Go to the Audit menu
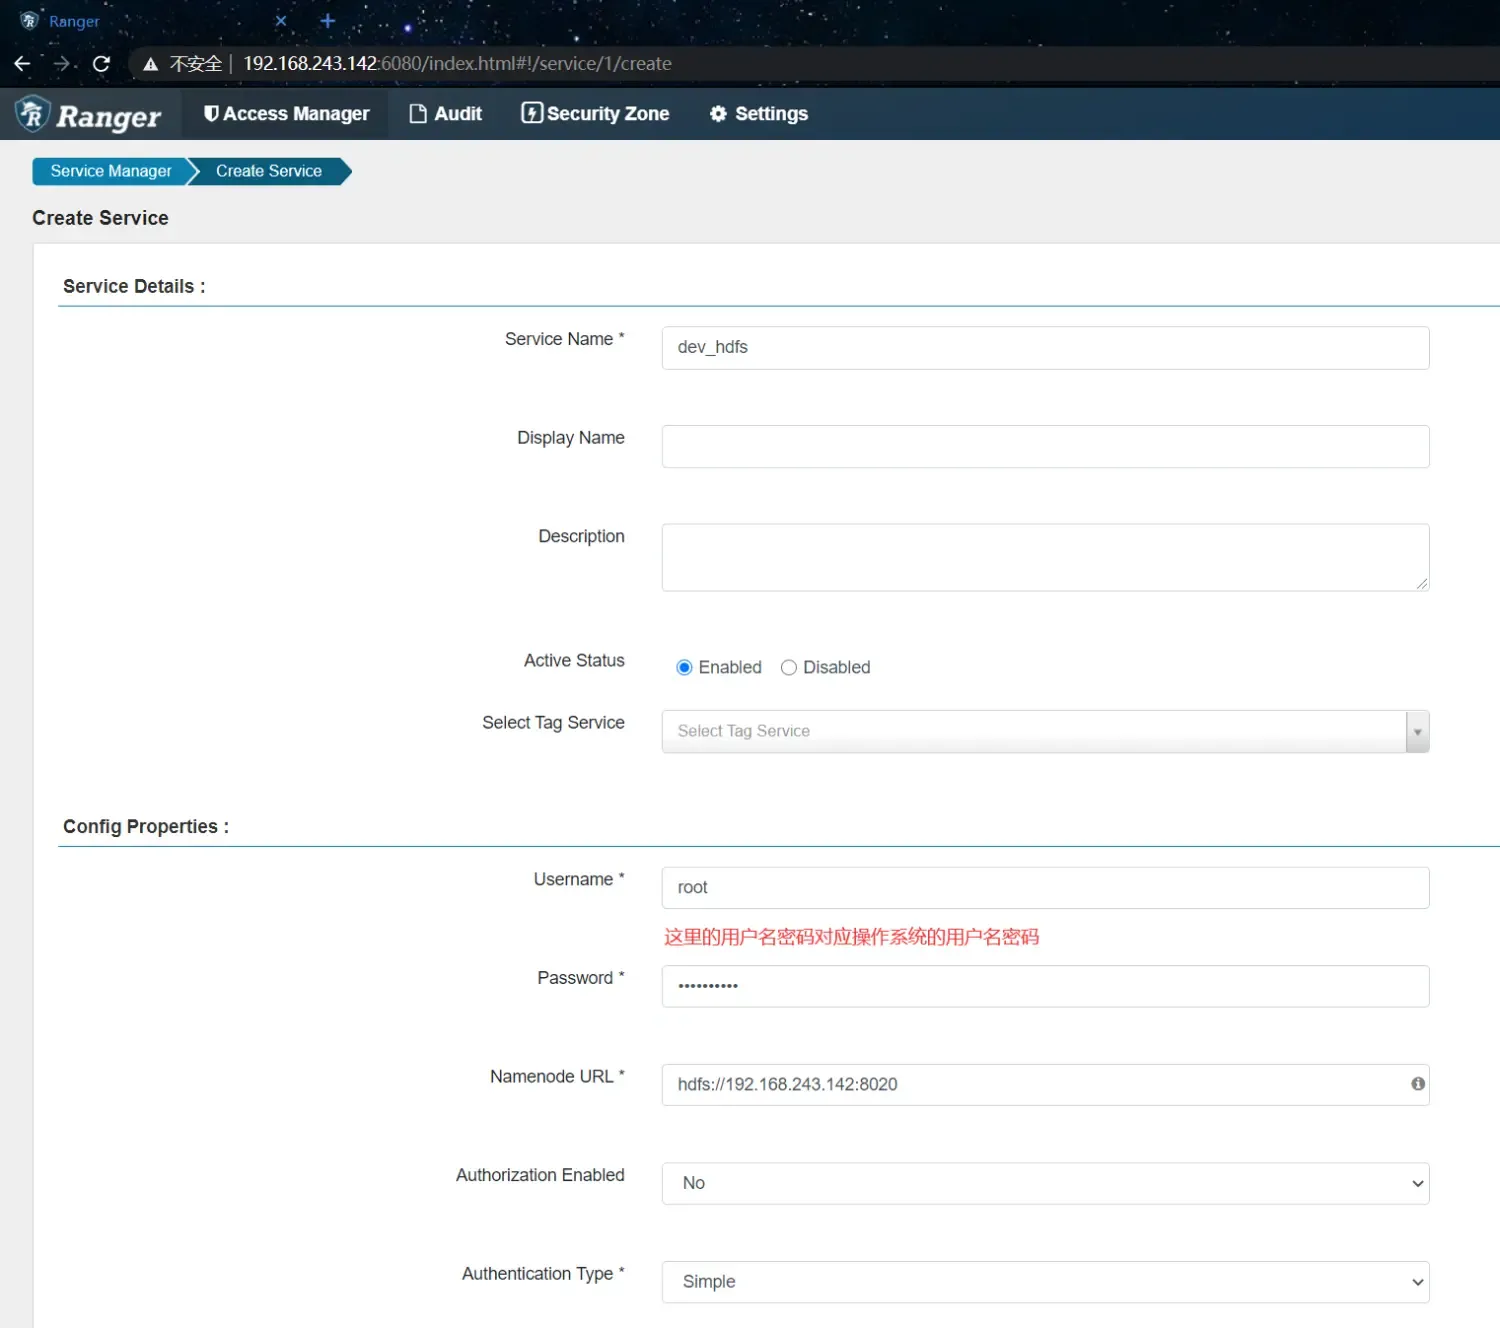This screenshot has width=1500, height=1328. (446, 114)
